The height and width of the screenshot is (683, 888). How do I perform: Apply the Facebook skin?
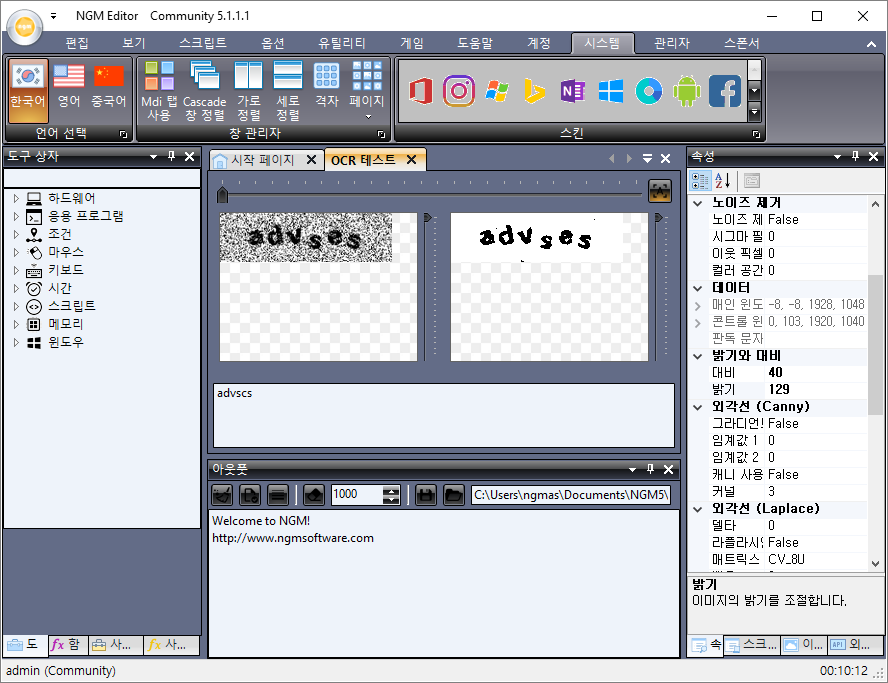pos(725,91)
